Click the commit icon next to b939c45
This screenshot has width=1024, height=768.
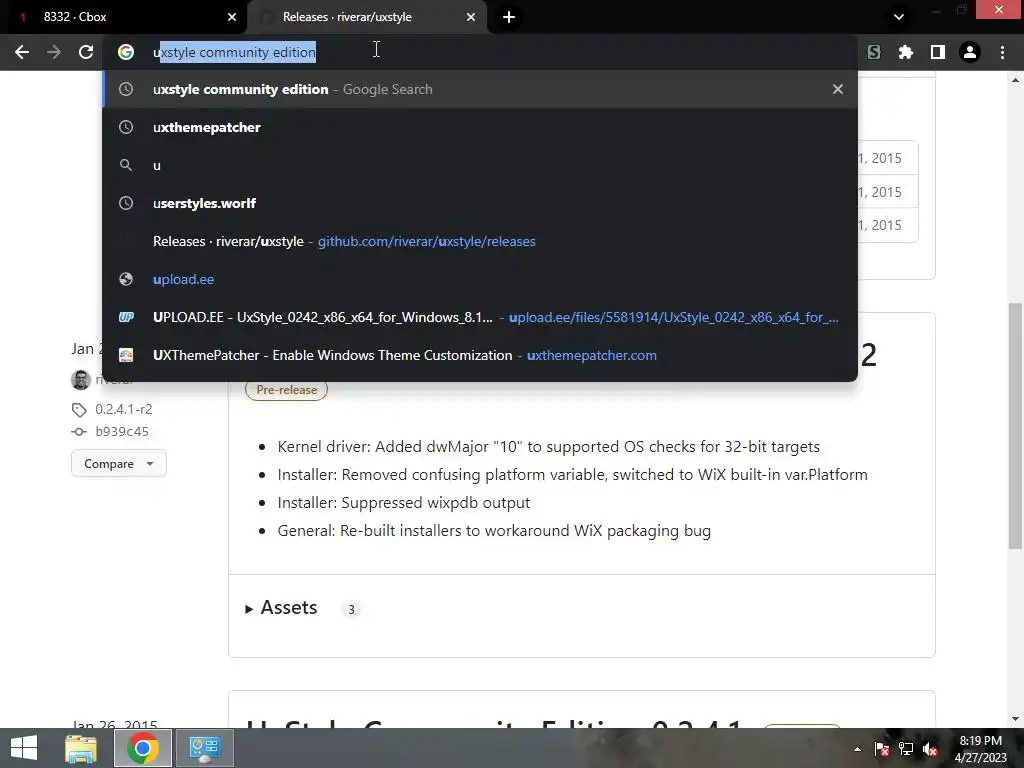pyautogui.click(x=79, y=432)
